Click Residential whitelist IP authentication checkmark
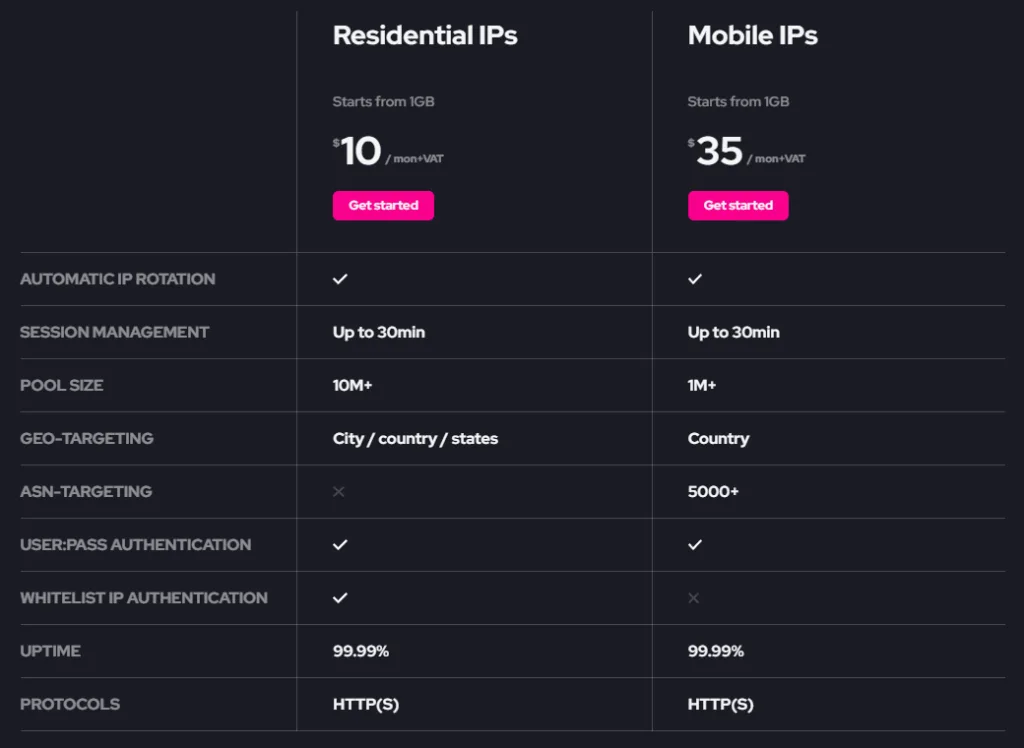This screenshot has width=1024, height=748. click(340, 598)
